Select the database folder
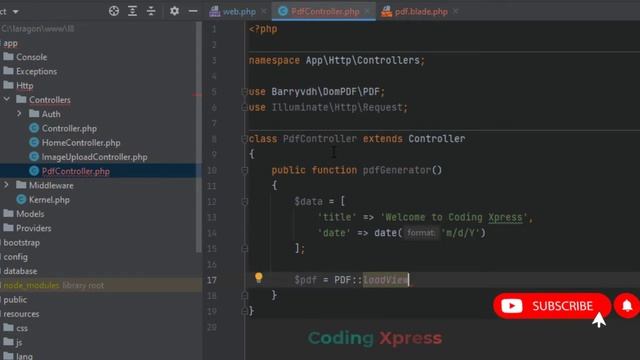This screenshot has width=640, height=360. [20, 271]
